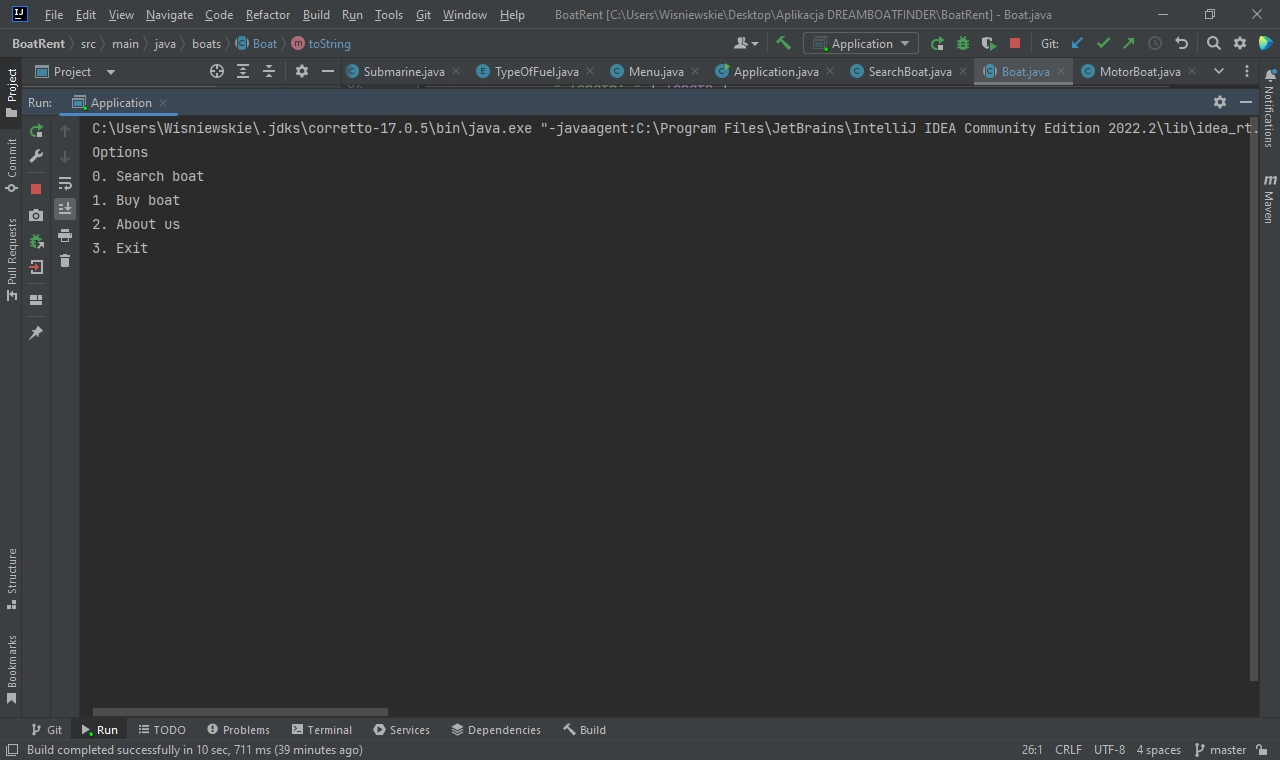The image size is (1280, 760).
Task: Toggle soft-wrap in the console
Action: click(x=65, y=183)
